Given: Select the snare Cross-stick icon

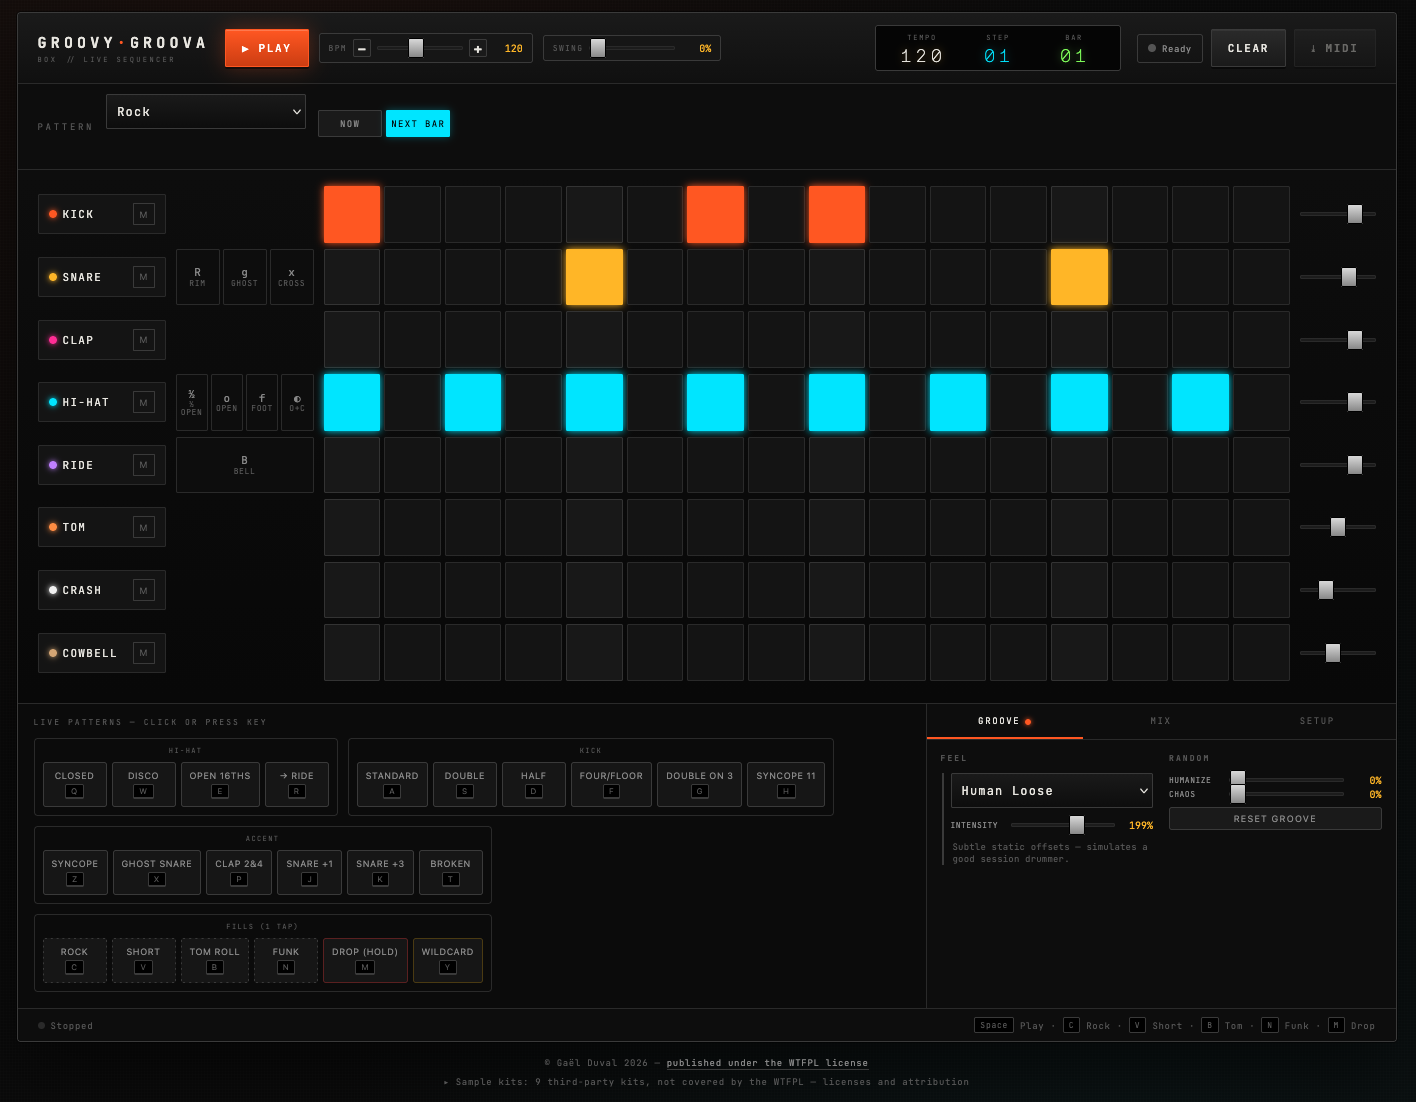Looking at the screenshot, I should (291, 277).
